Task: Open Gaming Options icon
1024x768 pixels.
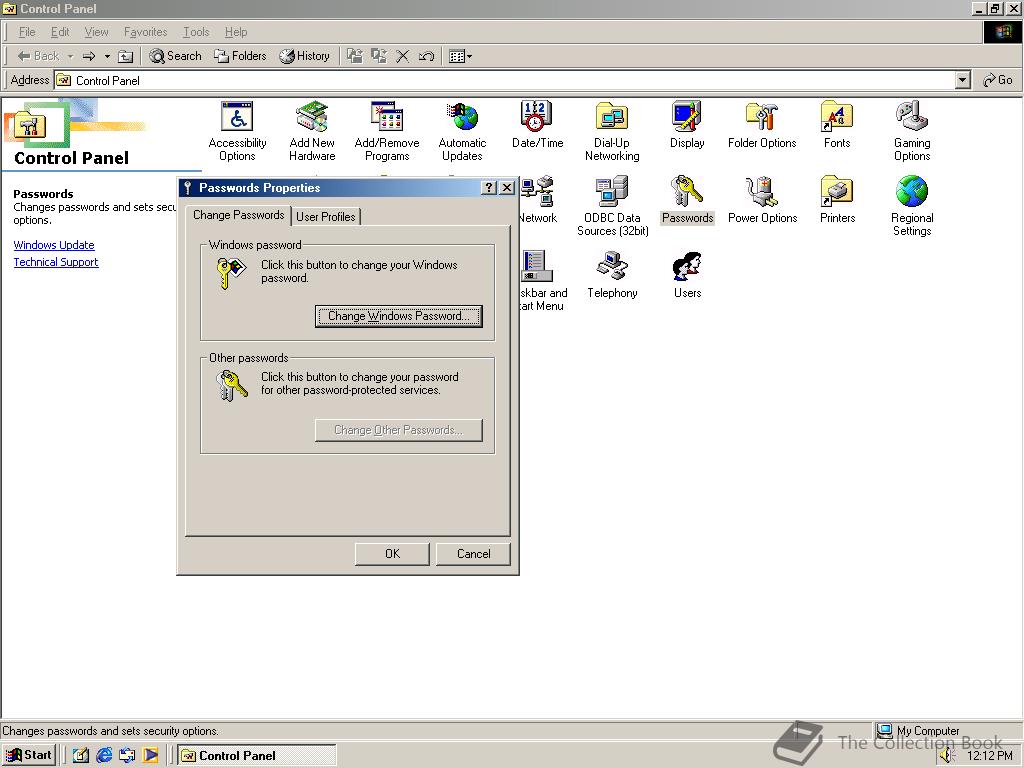Action: tap(912, 131)
